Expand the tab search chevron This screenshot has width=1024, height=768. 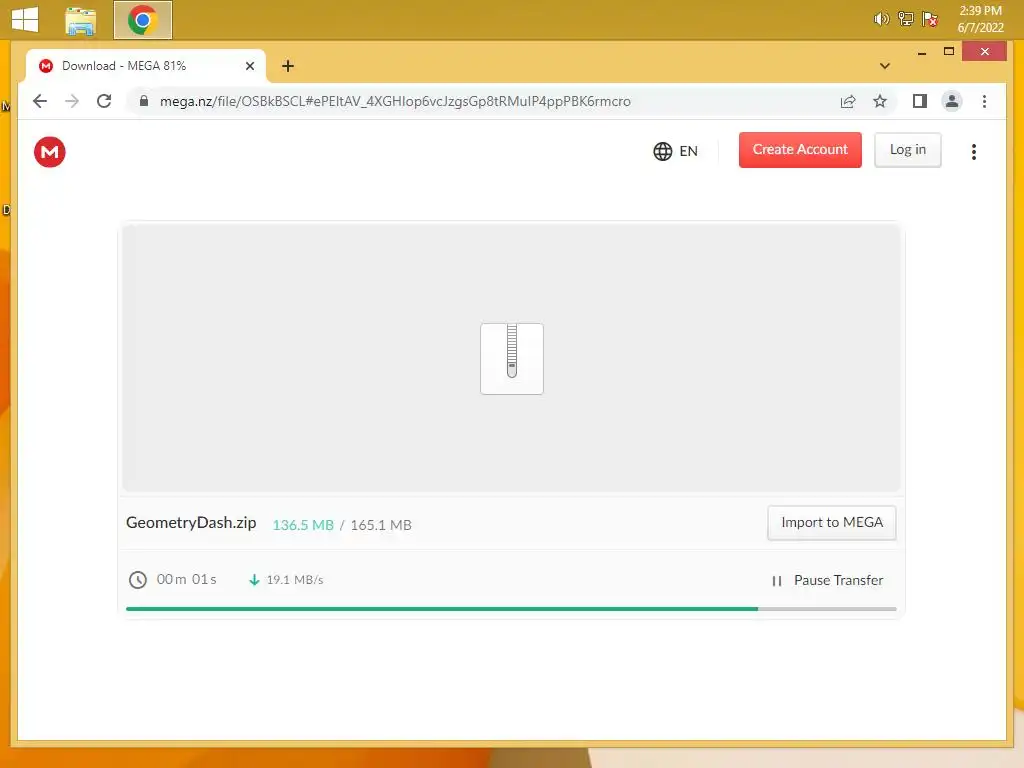point(885,66)
